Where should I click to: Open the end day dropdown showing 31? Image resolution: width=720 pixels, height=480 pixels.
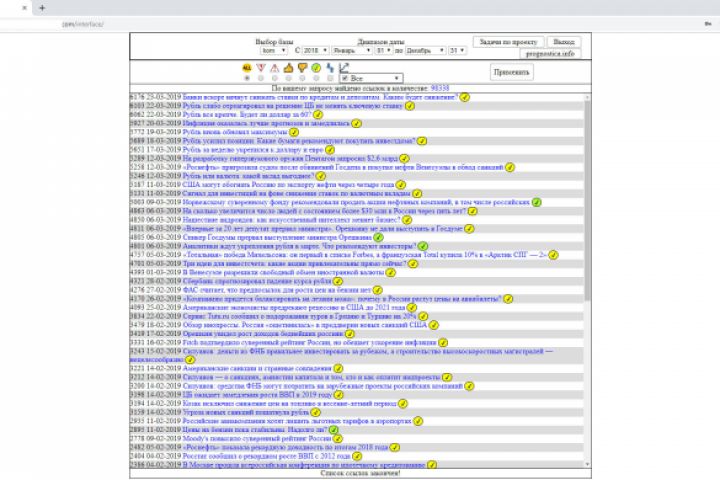coord(457,51)
